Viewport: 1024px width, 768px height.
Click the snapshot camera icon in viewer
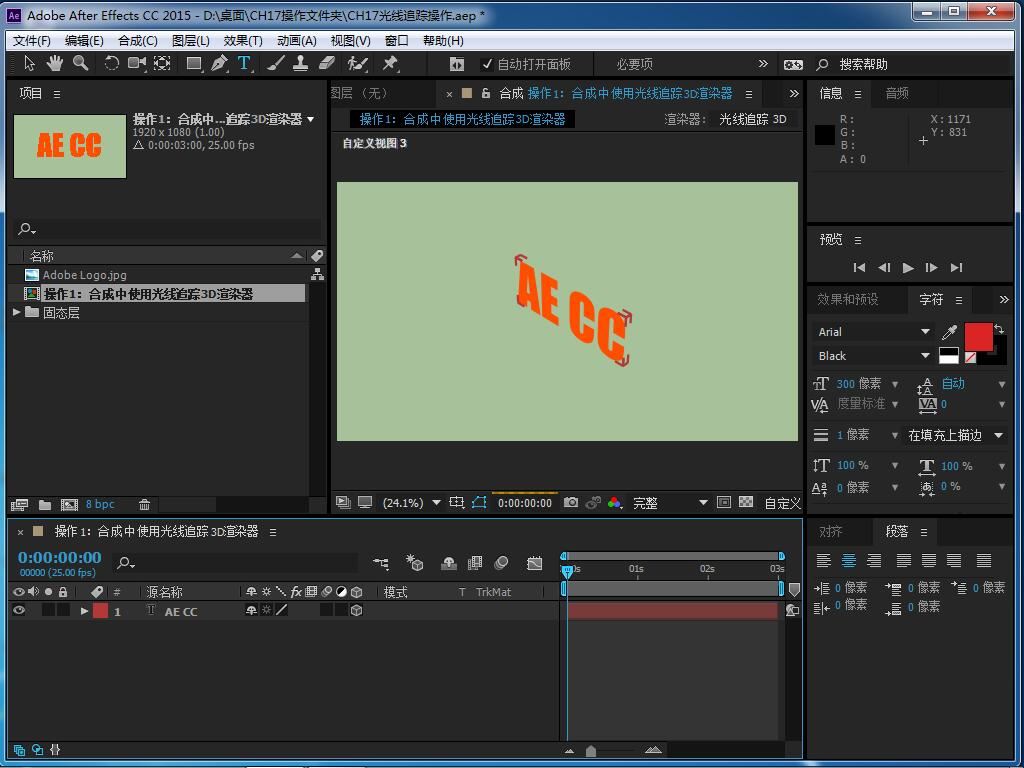point(571,502)
